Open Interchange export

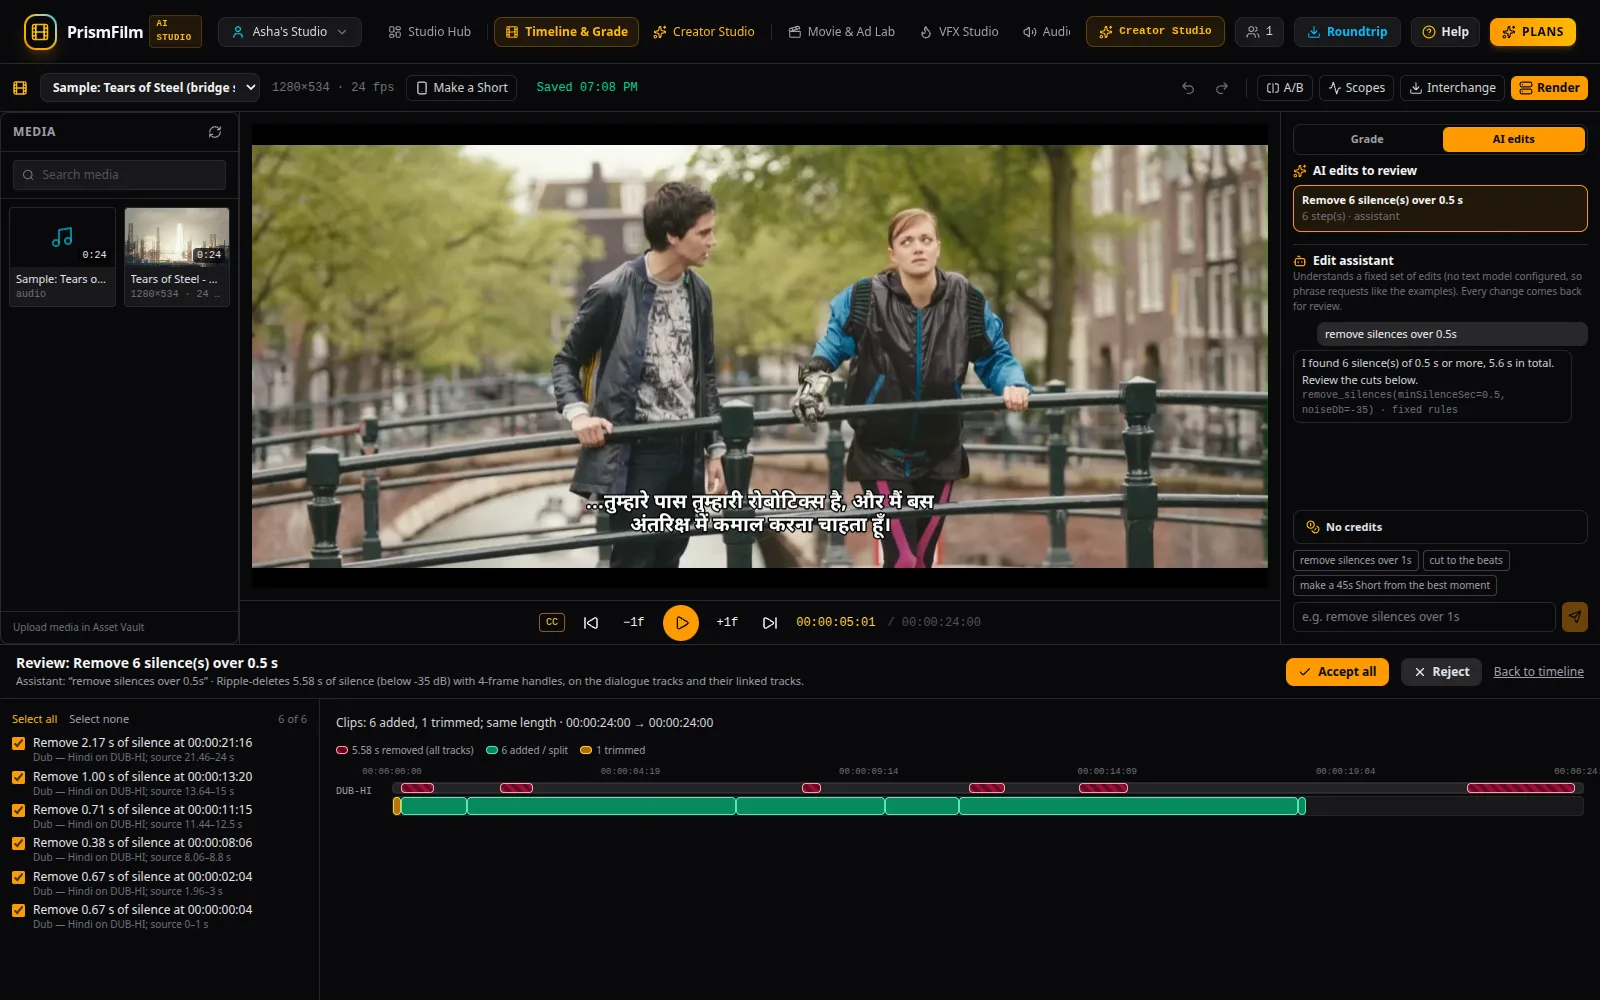[x=1452, y=88]
